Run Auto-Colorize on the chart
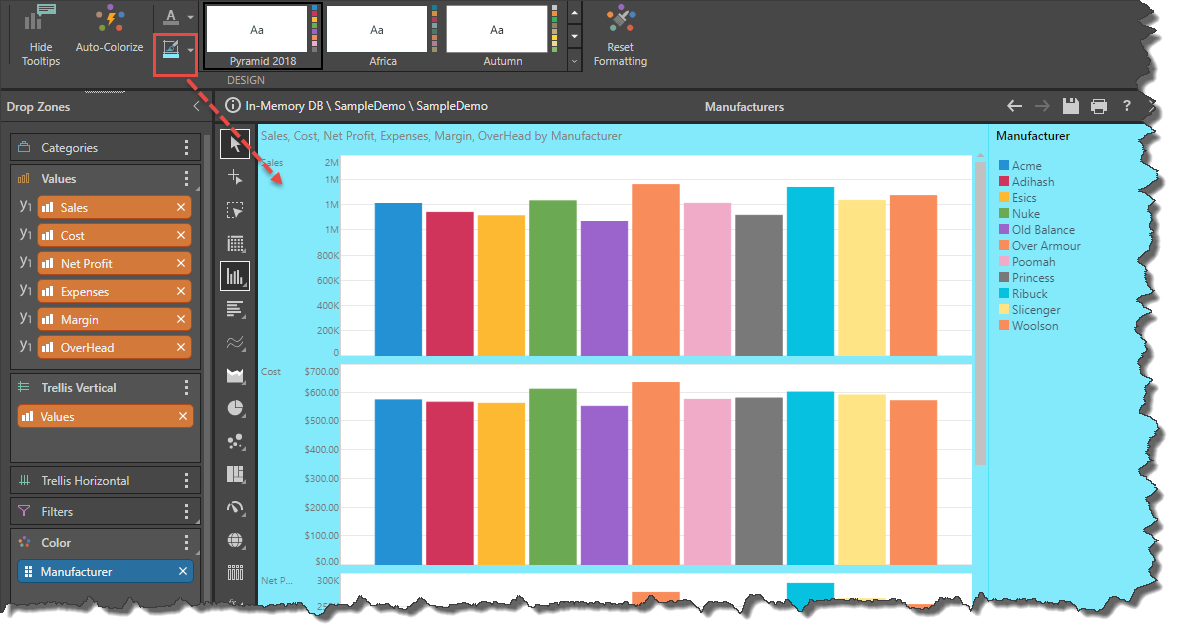Viewport: 1181px width, 636px height. 109,30
